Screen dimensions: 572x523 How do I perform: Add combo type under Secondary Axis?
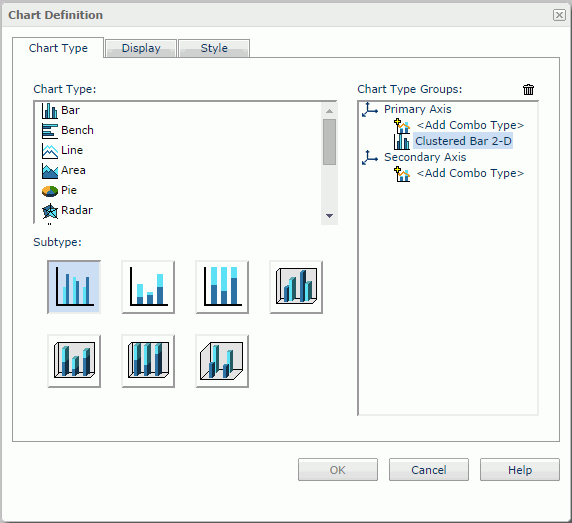(x=470, y=173)
